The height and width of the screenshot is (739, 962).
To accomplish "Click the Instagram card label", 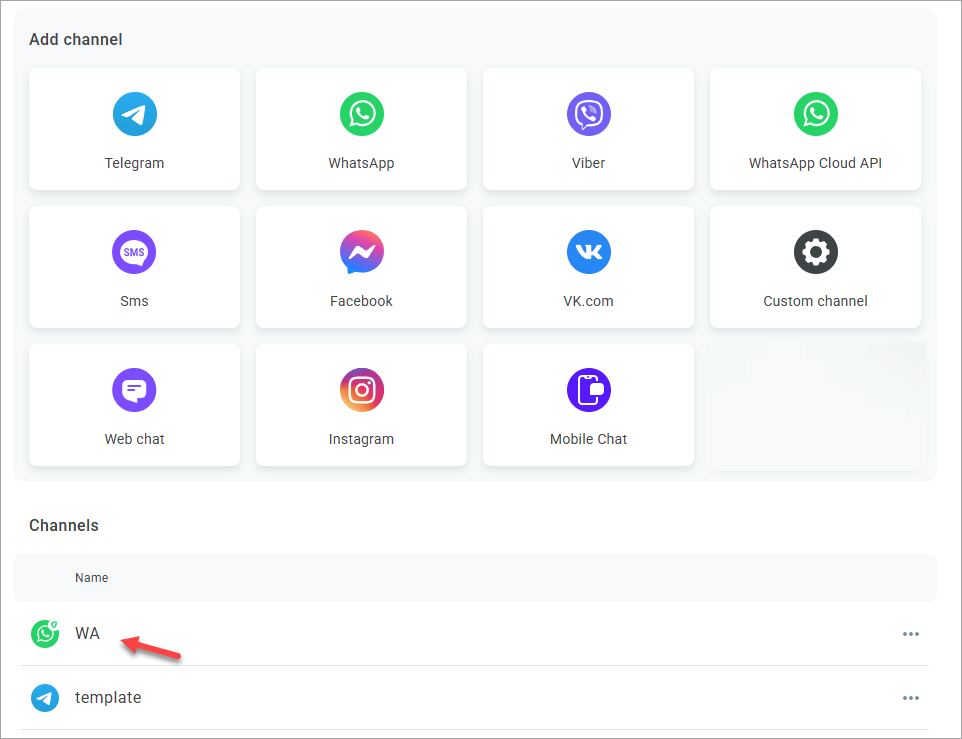I will tap(361, 440).
